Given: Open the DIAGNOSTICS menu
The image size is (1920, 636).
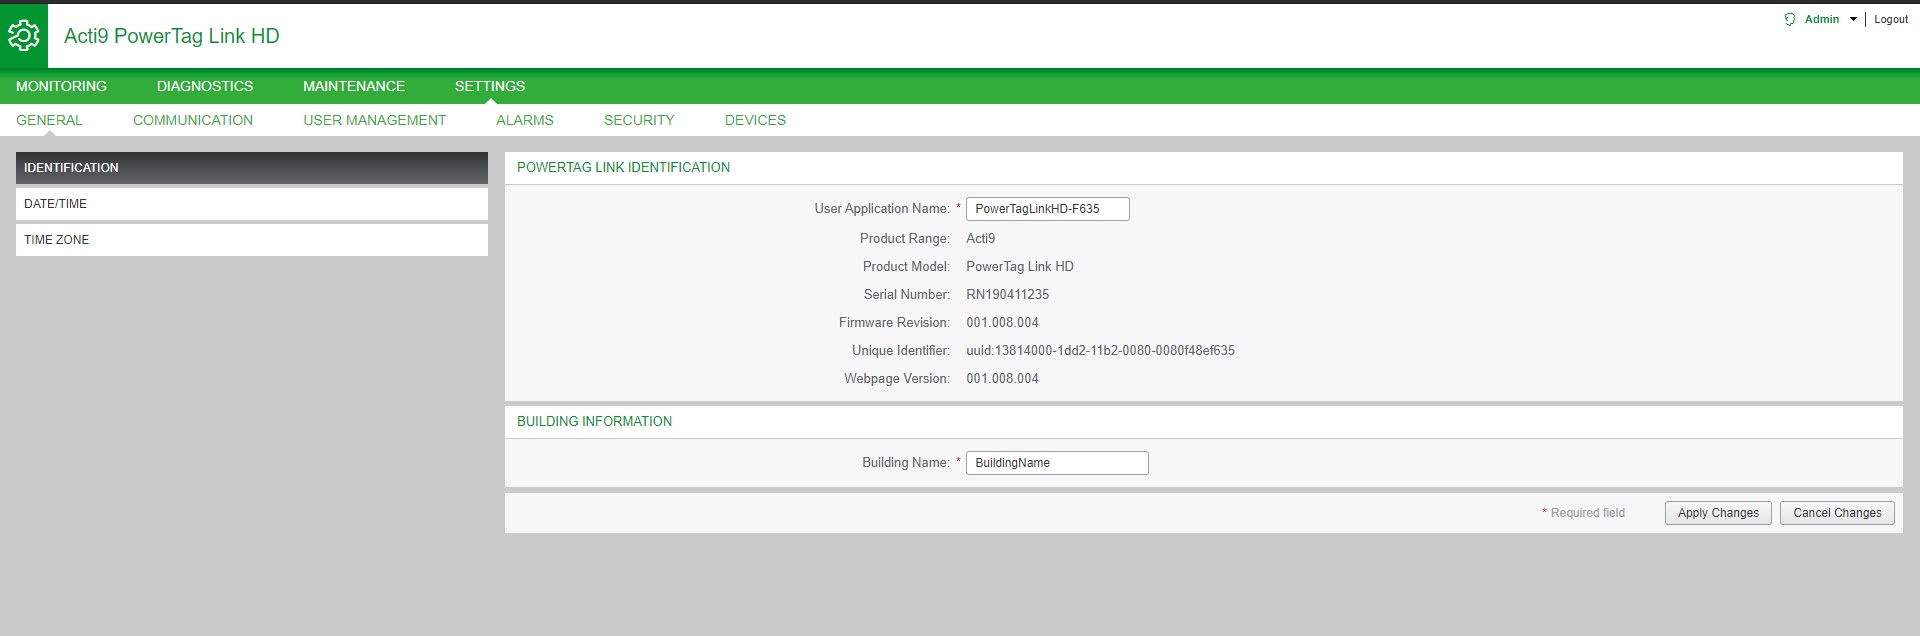Looking at the screenshot, I should pos(205,86).
